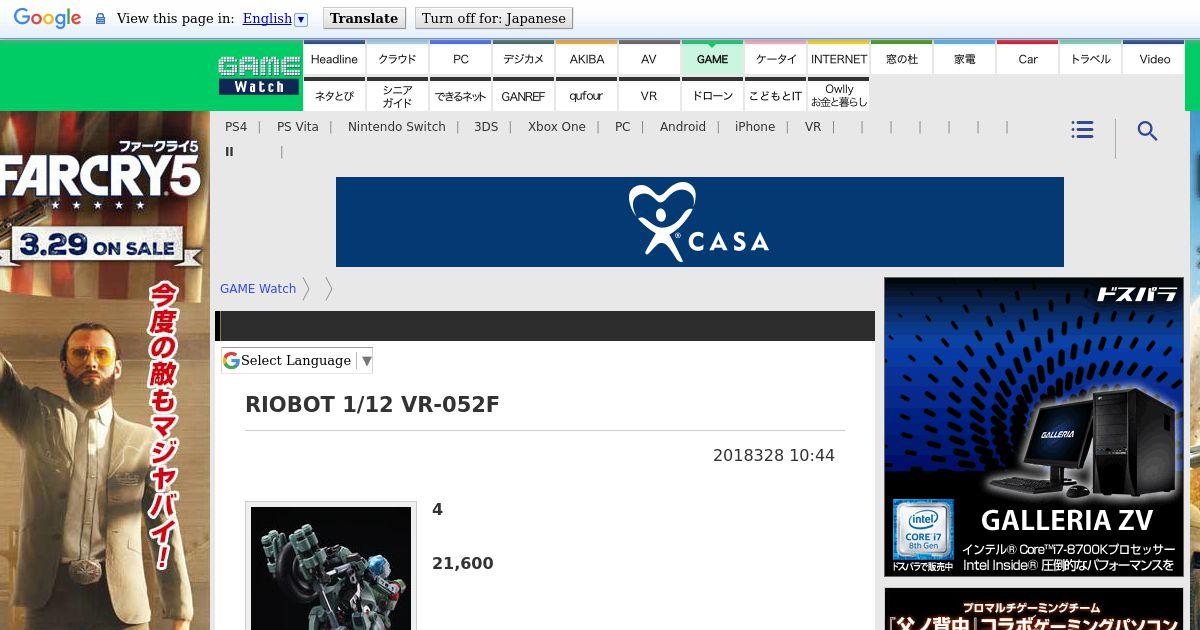
Task: Click the article title RIOBOT 1/12 VR-052F
Action: click(x=372, y=405)
